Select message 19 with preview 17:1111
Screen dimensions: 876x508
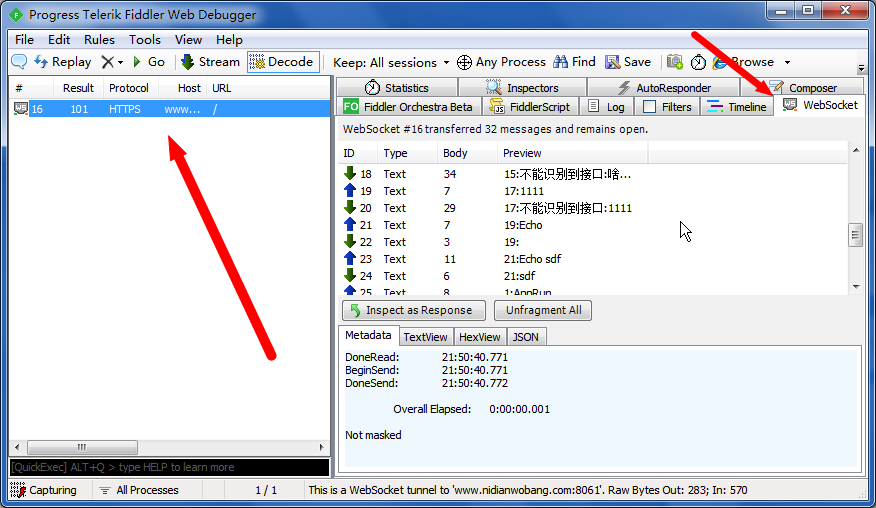pos(592,191)
